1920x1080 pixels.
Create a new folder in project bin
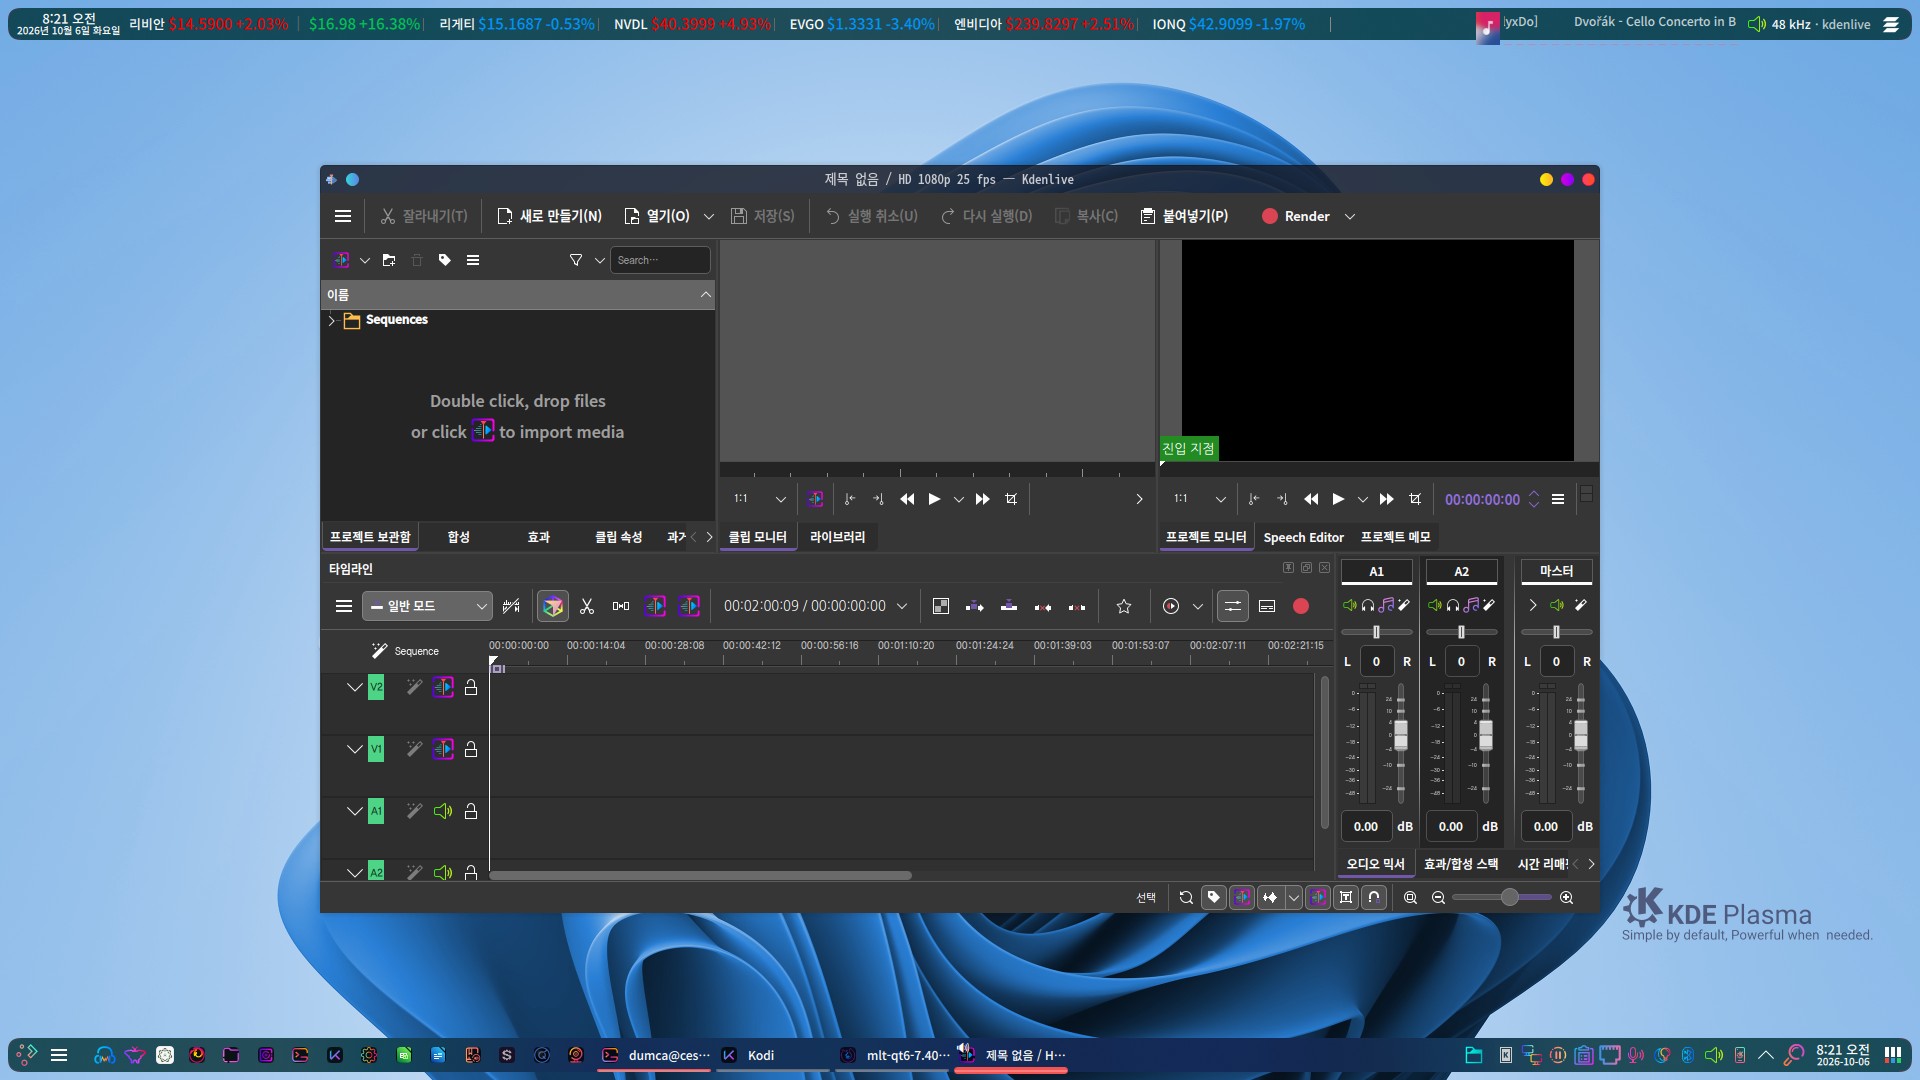[389, 260]
